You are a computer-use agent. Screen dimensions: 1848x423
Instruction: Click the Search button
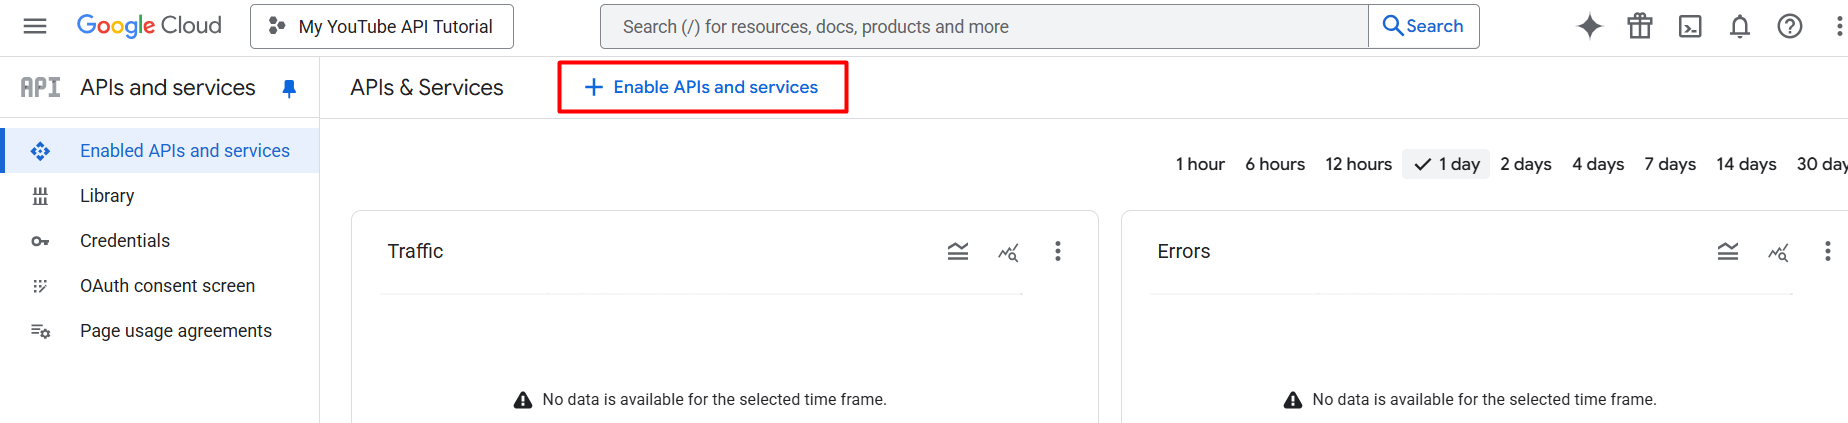coord(1423,27)
